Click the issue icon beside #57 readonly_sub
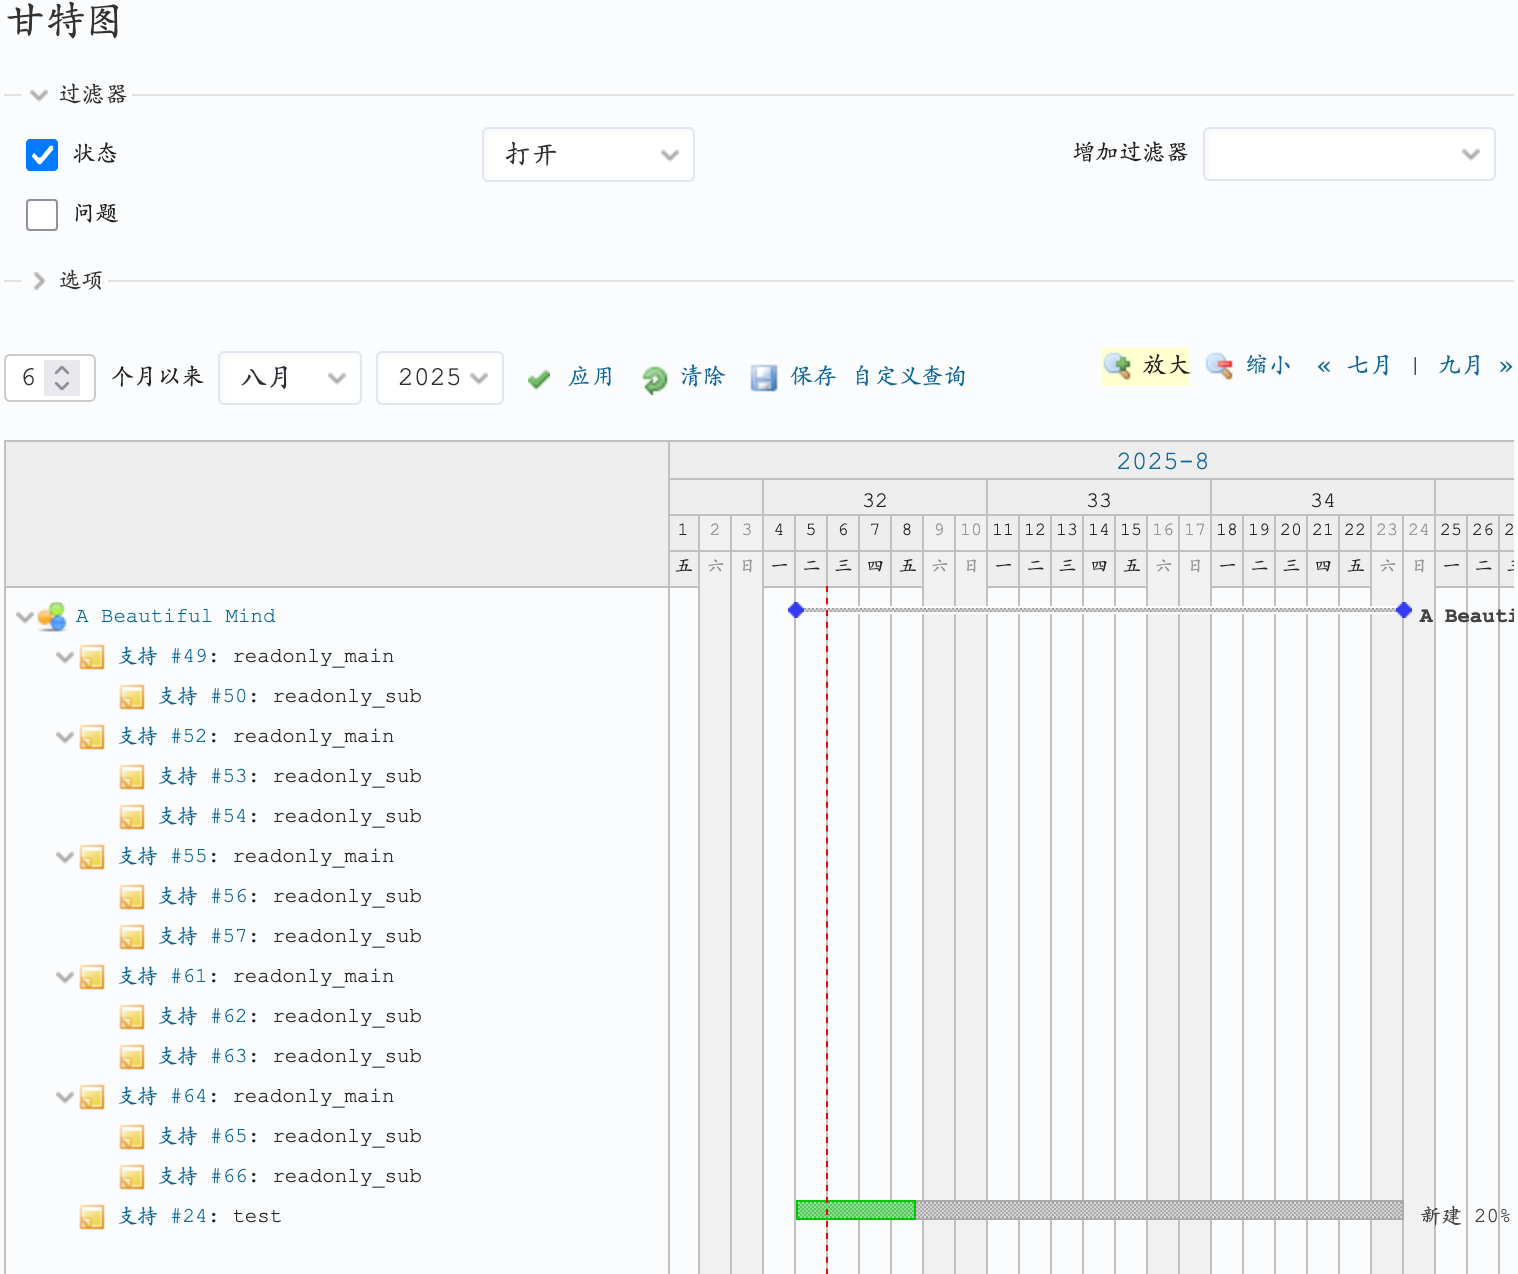The height and width of the screenshot is (1274, 1518). [x=132, y=937]
